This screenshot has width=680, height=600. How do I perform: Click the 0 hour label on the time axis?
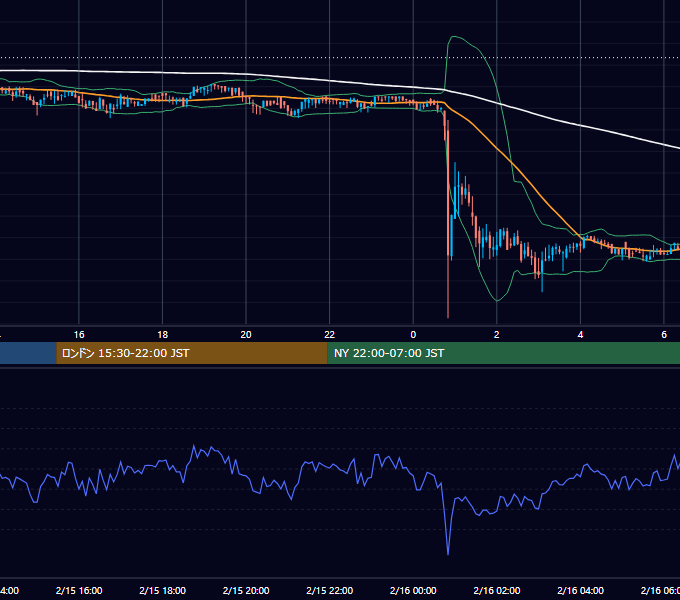pos(413,334)
